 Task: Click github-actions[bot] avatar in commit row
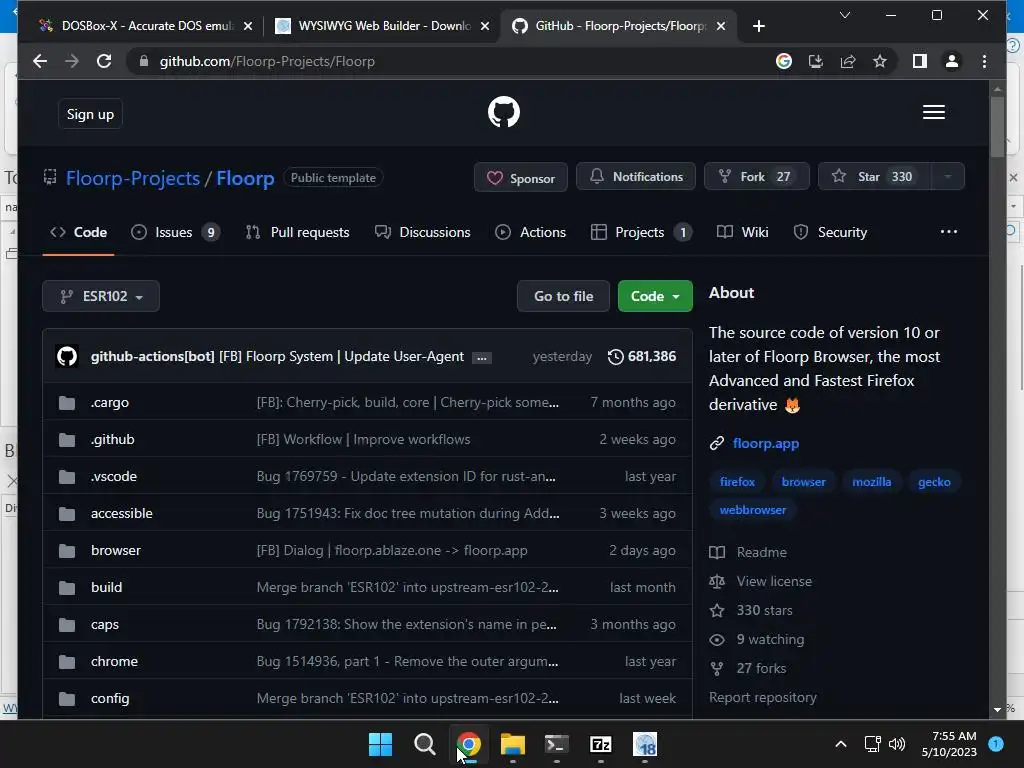pos(67,357)
